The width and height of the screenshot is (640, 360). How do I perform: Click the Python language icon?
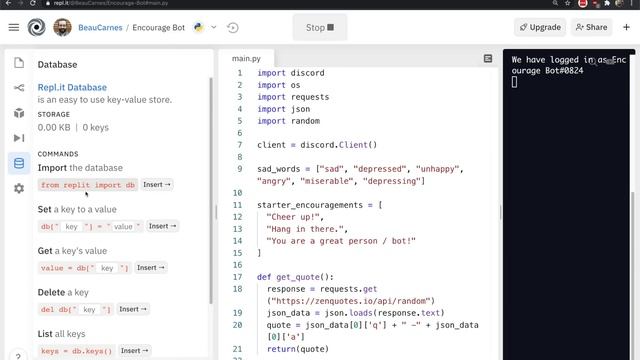198,27
